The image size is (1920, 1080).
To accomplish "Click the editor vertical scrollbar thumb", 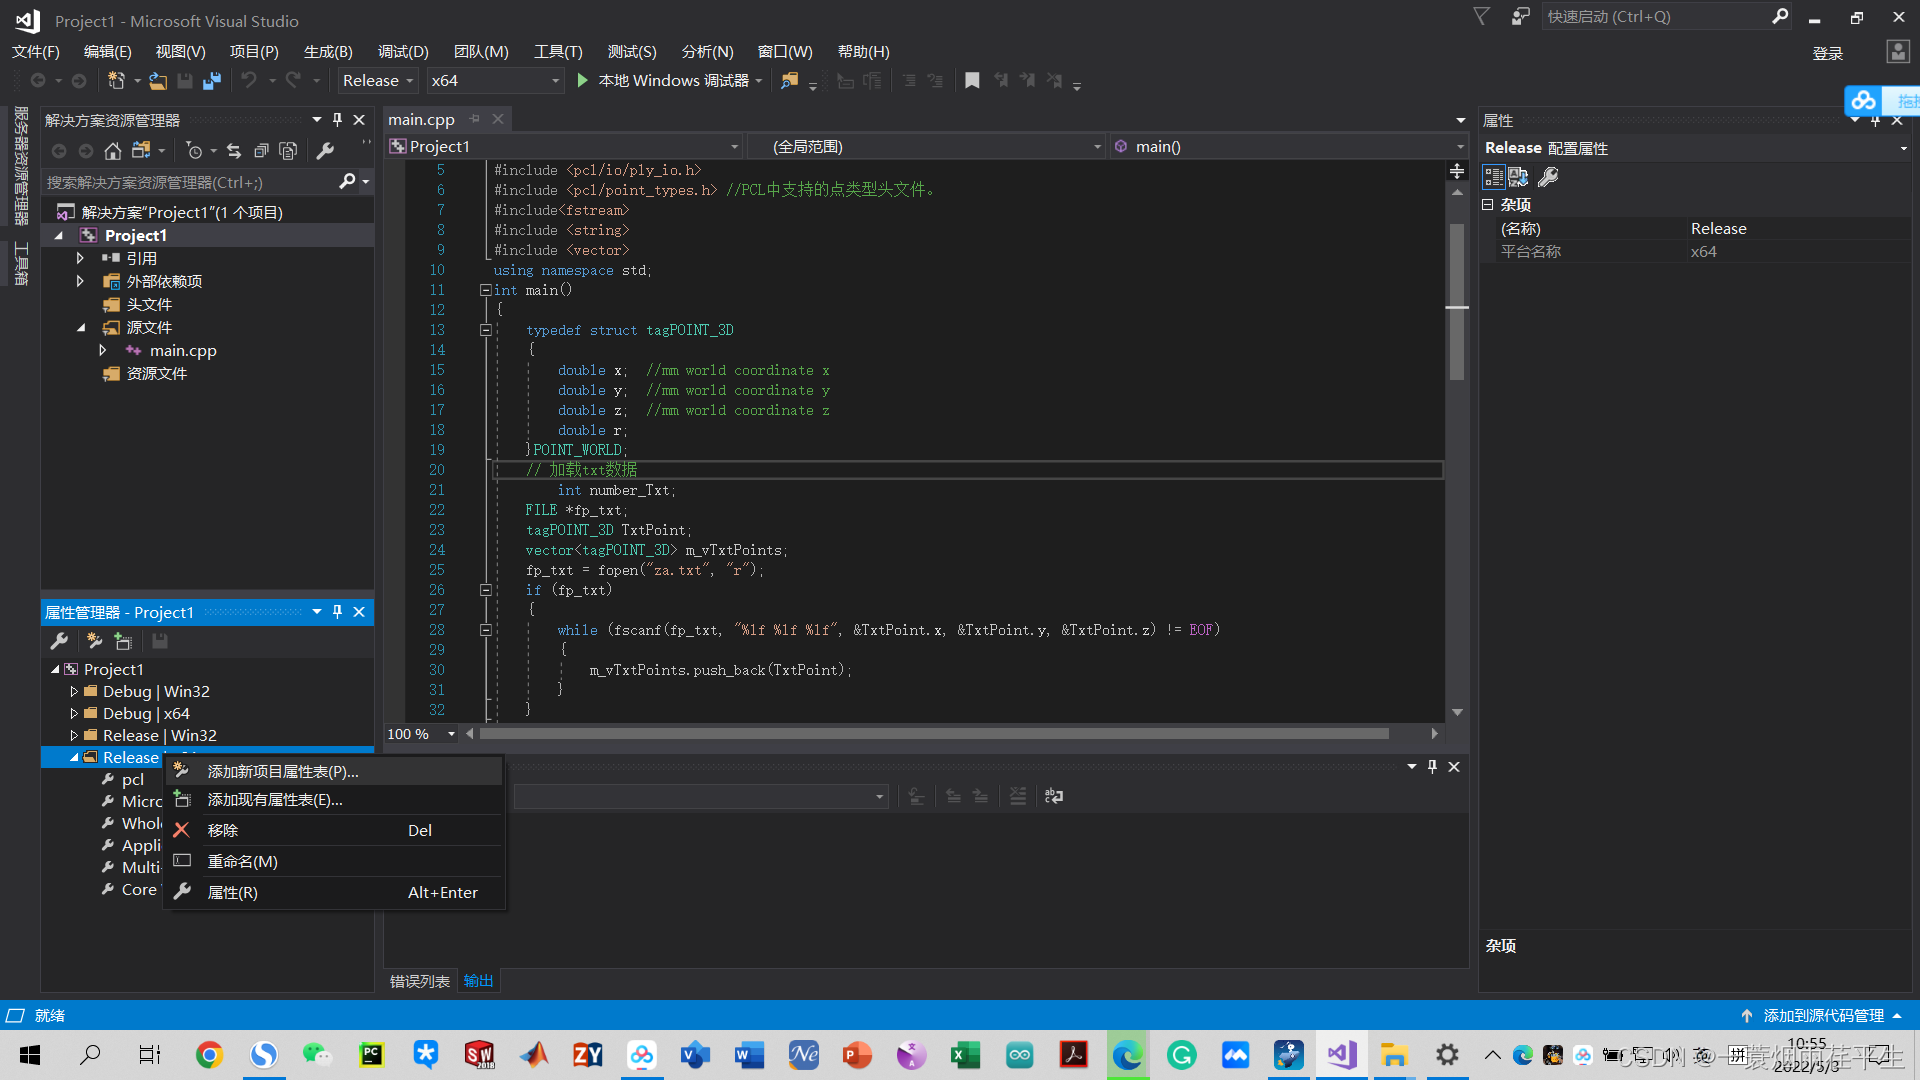I will tap(1457, 300).
